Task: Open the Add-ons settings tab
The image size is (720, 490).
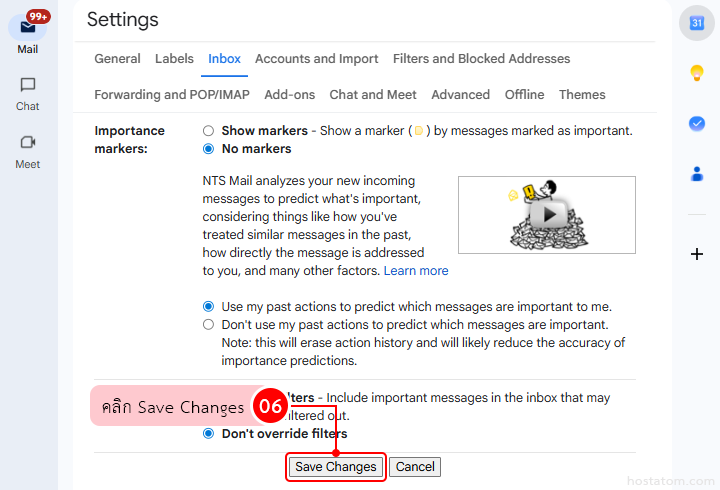Action: pos(289,95)
